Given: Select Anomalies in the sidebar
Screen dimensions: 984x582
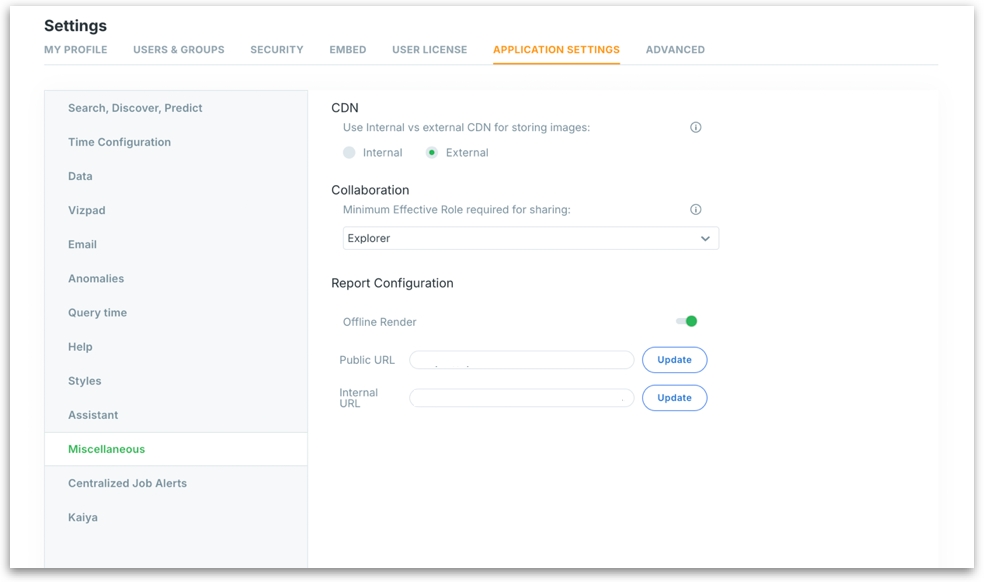Looking at the screenshot, I should click(96, 279).
